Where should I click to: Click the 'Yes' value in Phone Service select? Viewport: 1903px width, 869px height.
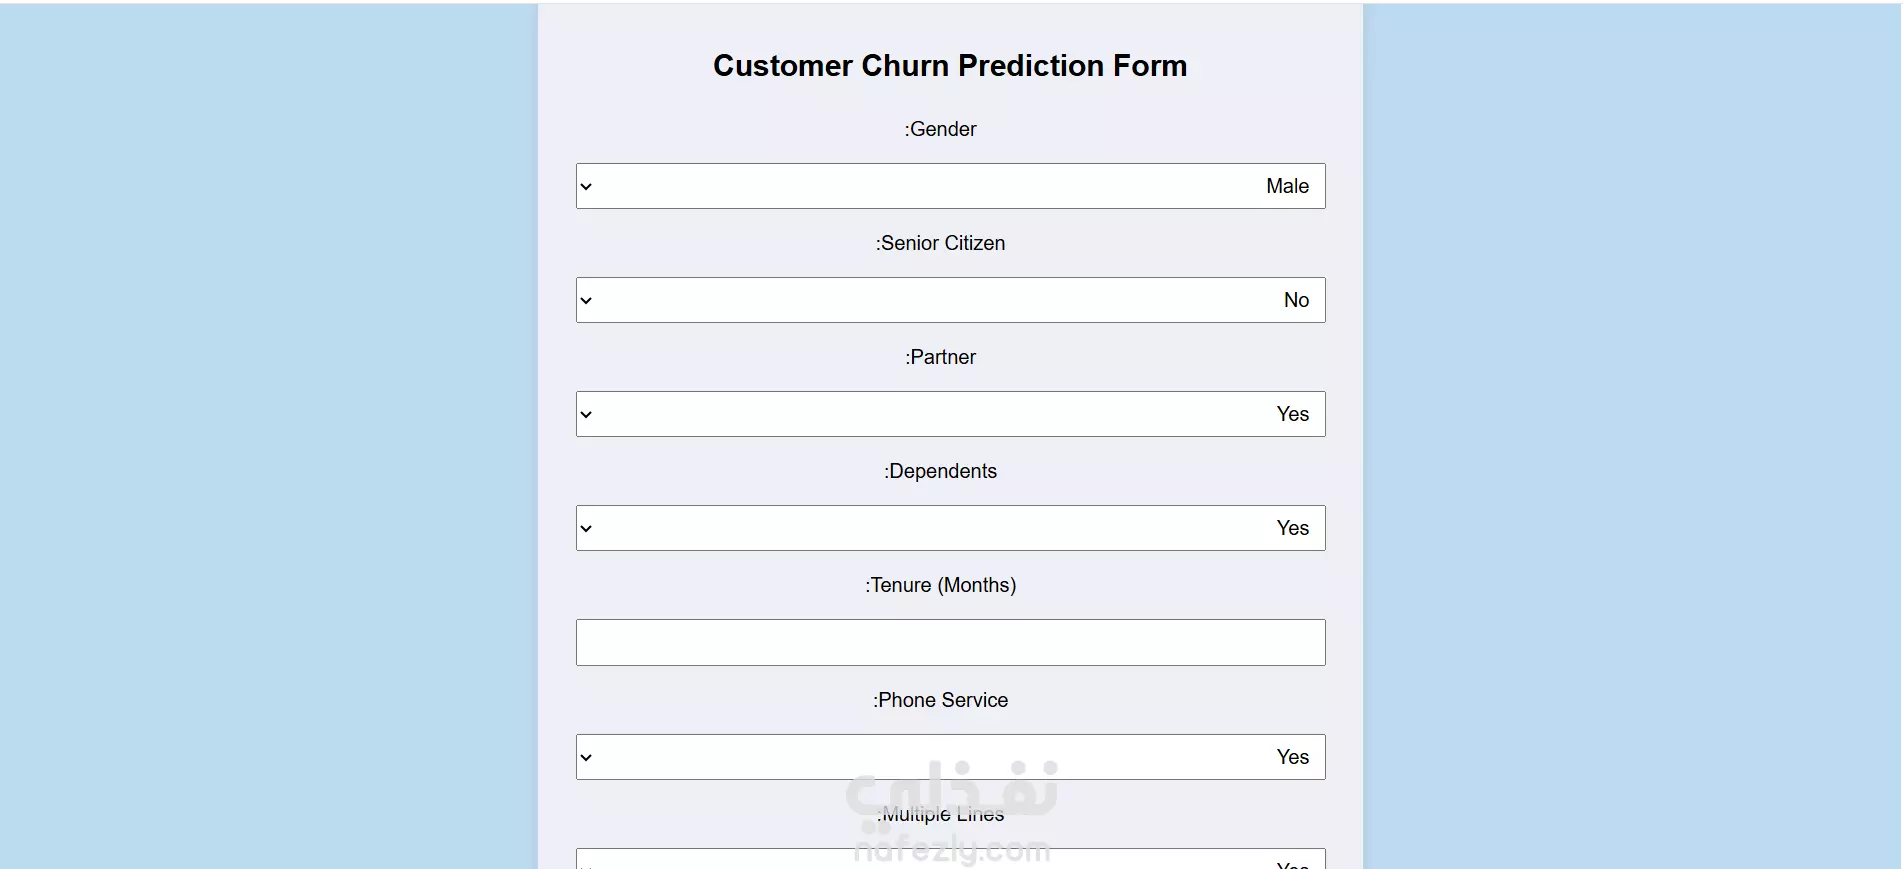pos(1292,758)
